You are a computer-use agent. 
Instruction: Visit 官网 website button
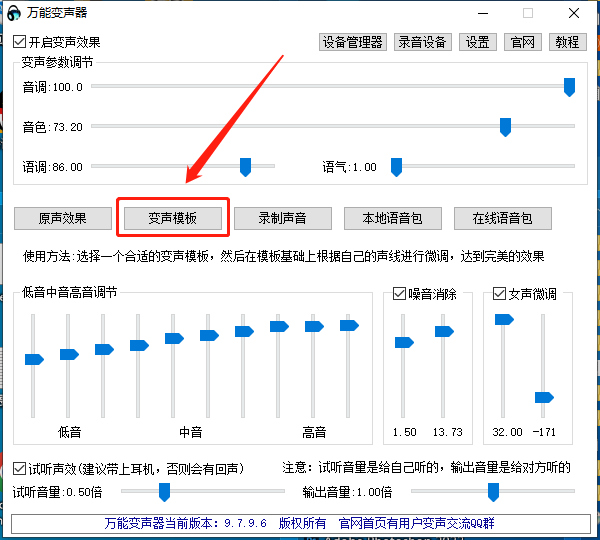tap(523, 42)
